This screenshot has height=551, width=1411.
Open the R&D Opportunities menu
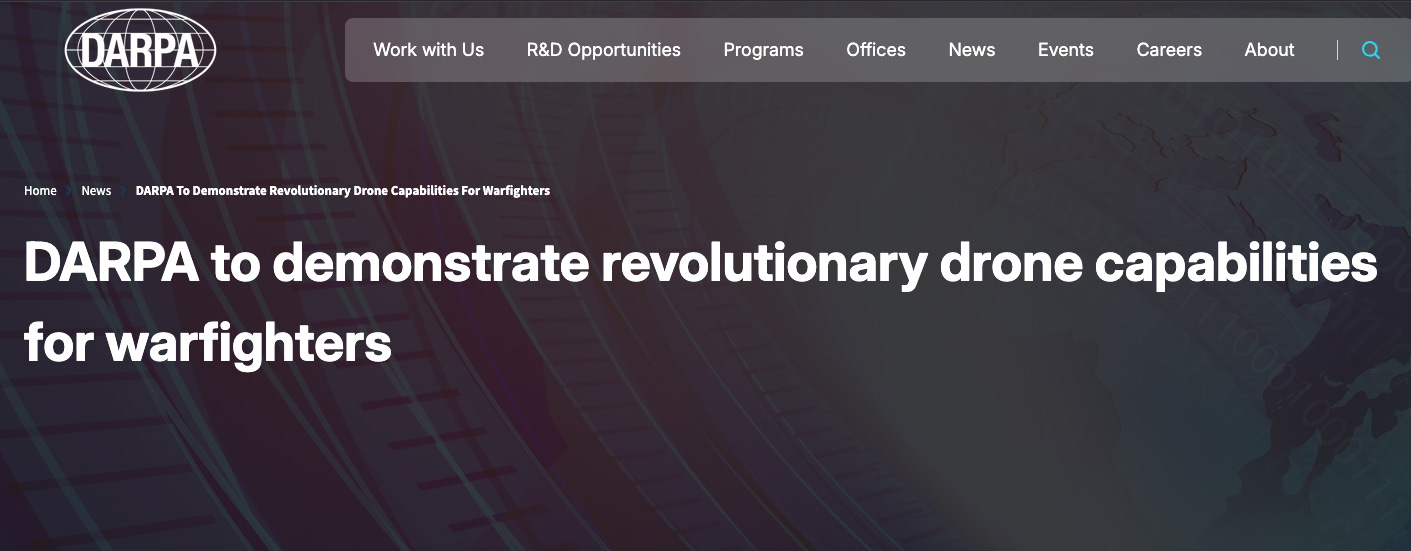tap(603, 50)
